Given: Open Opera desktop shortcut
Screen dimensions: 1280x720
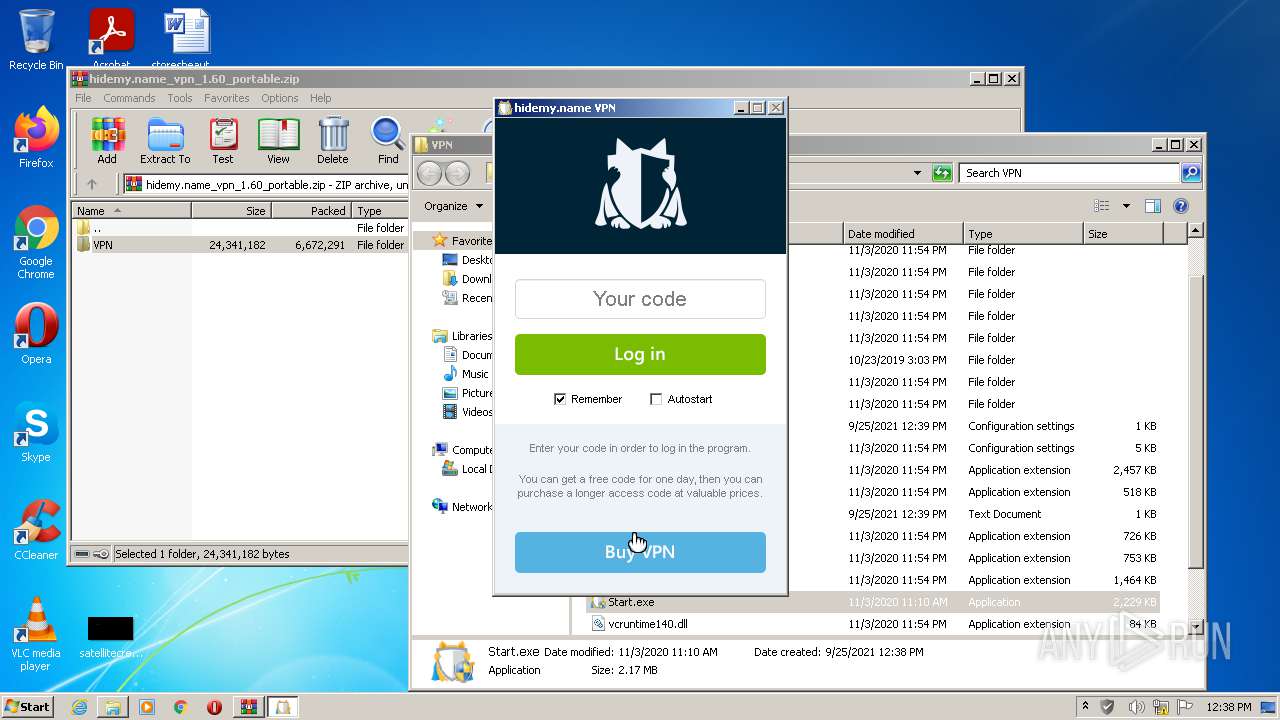Looking at the screenshot, I should point(36,334).
